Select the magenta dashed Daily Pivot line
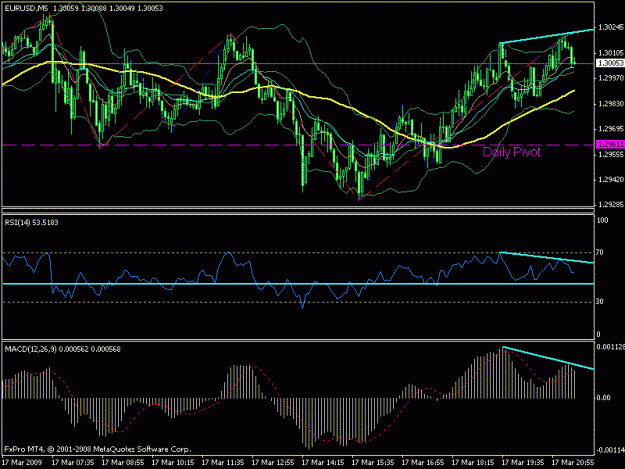This screenshot has width=625, height=469. tap(298, 145)
